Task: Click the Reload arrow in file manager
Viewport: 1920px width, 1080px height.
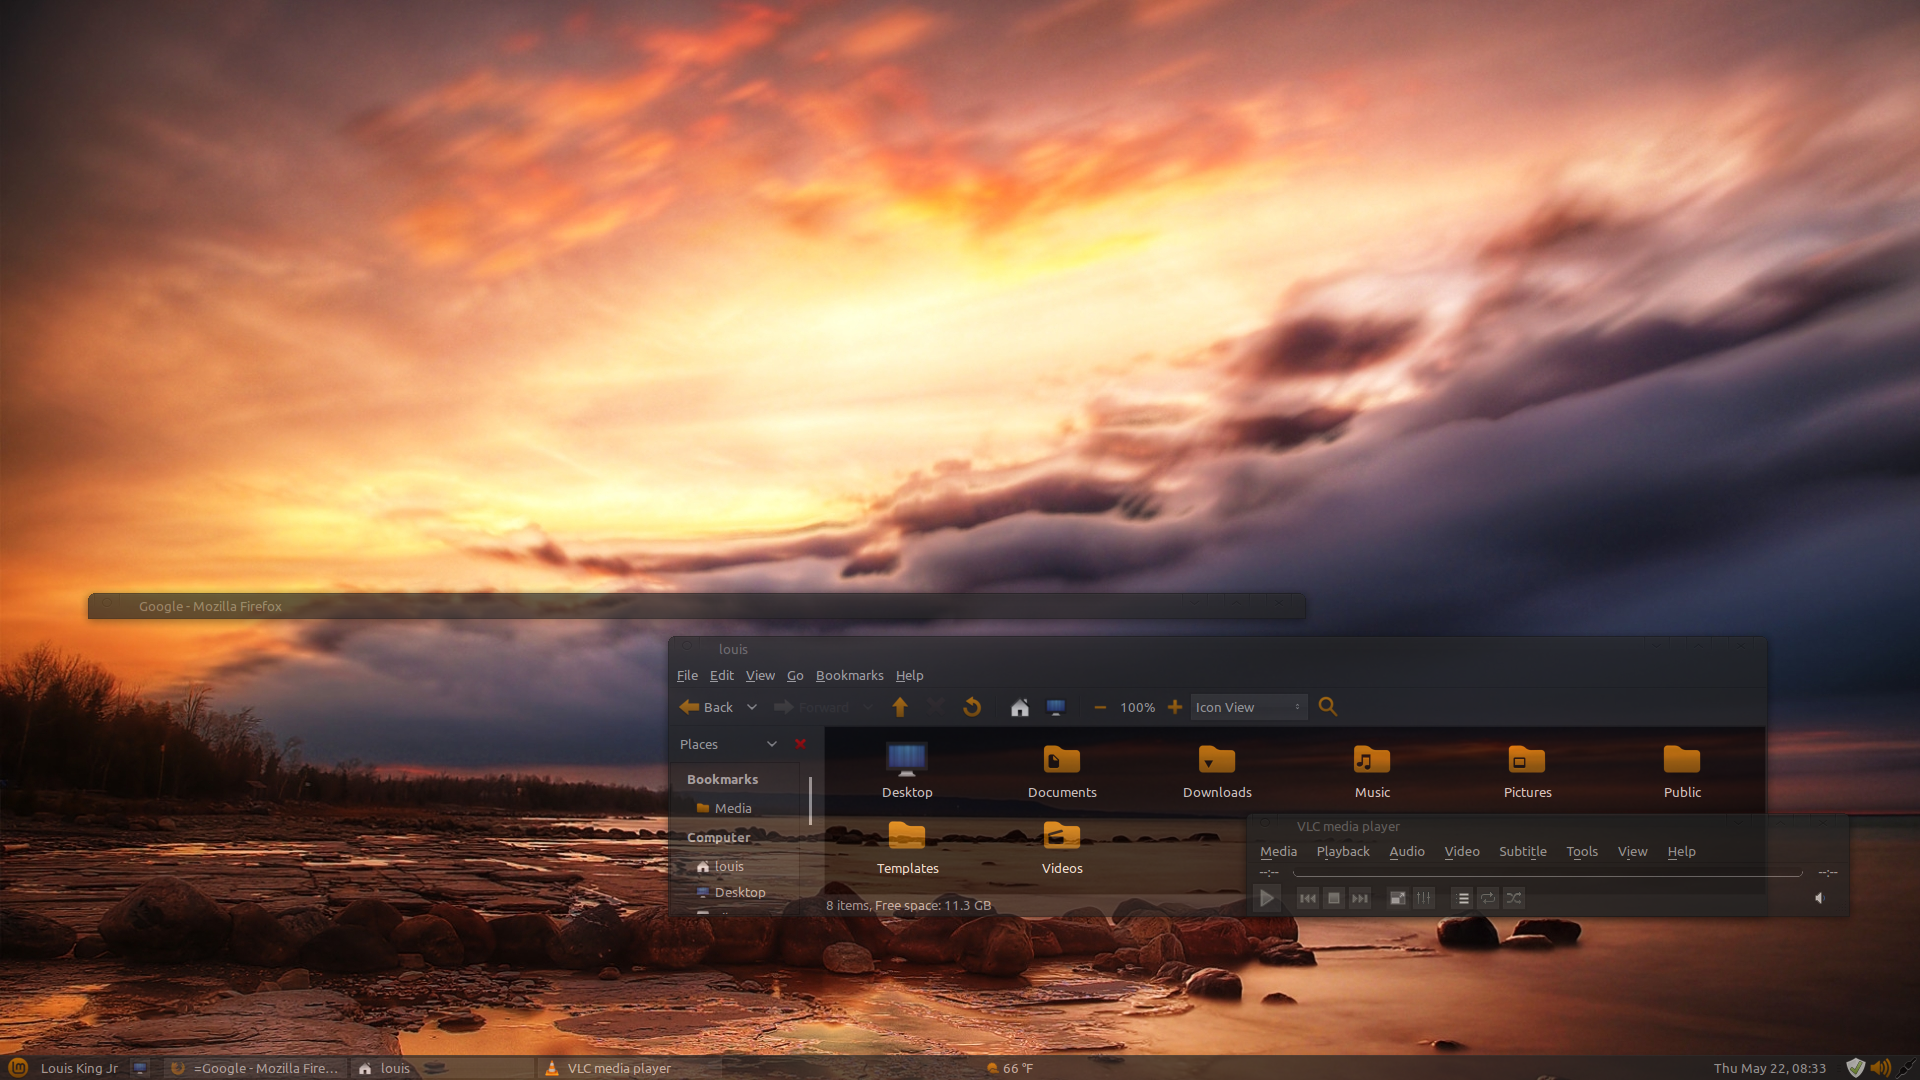Action: pos(971,707)
